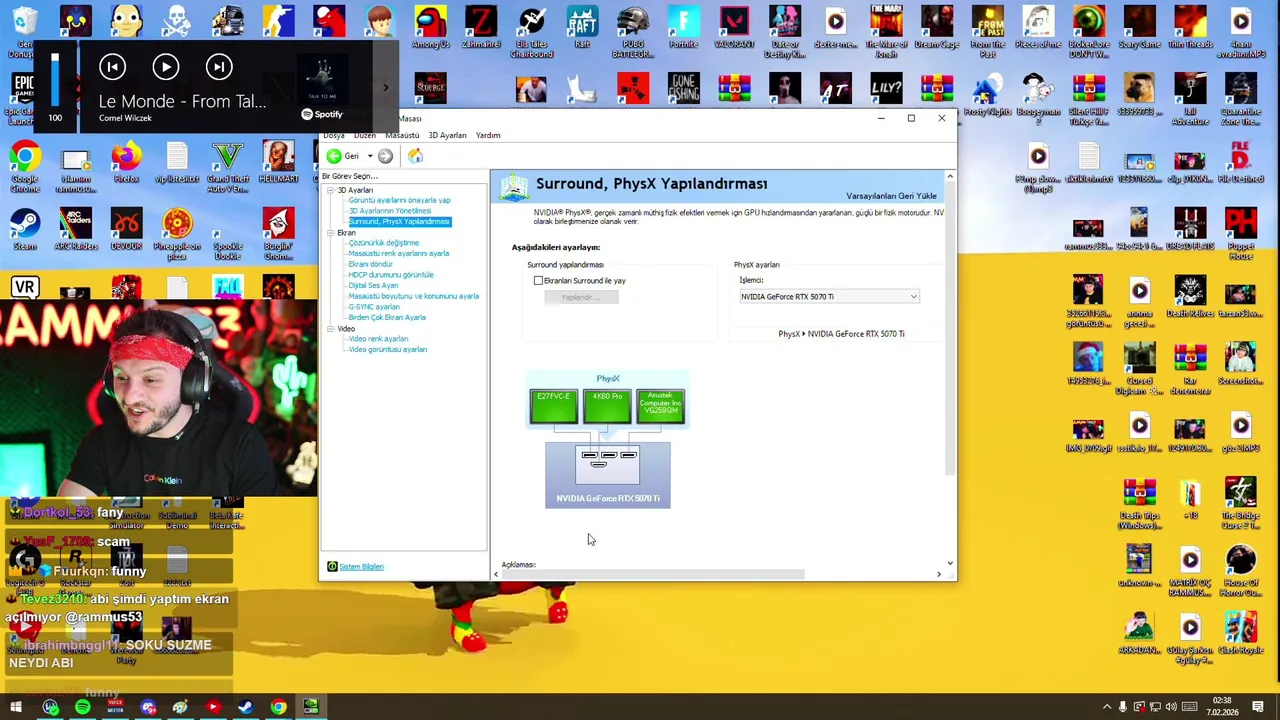Skip to next track in media overlay

[219, 67]
